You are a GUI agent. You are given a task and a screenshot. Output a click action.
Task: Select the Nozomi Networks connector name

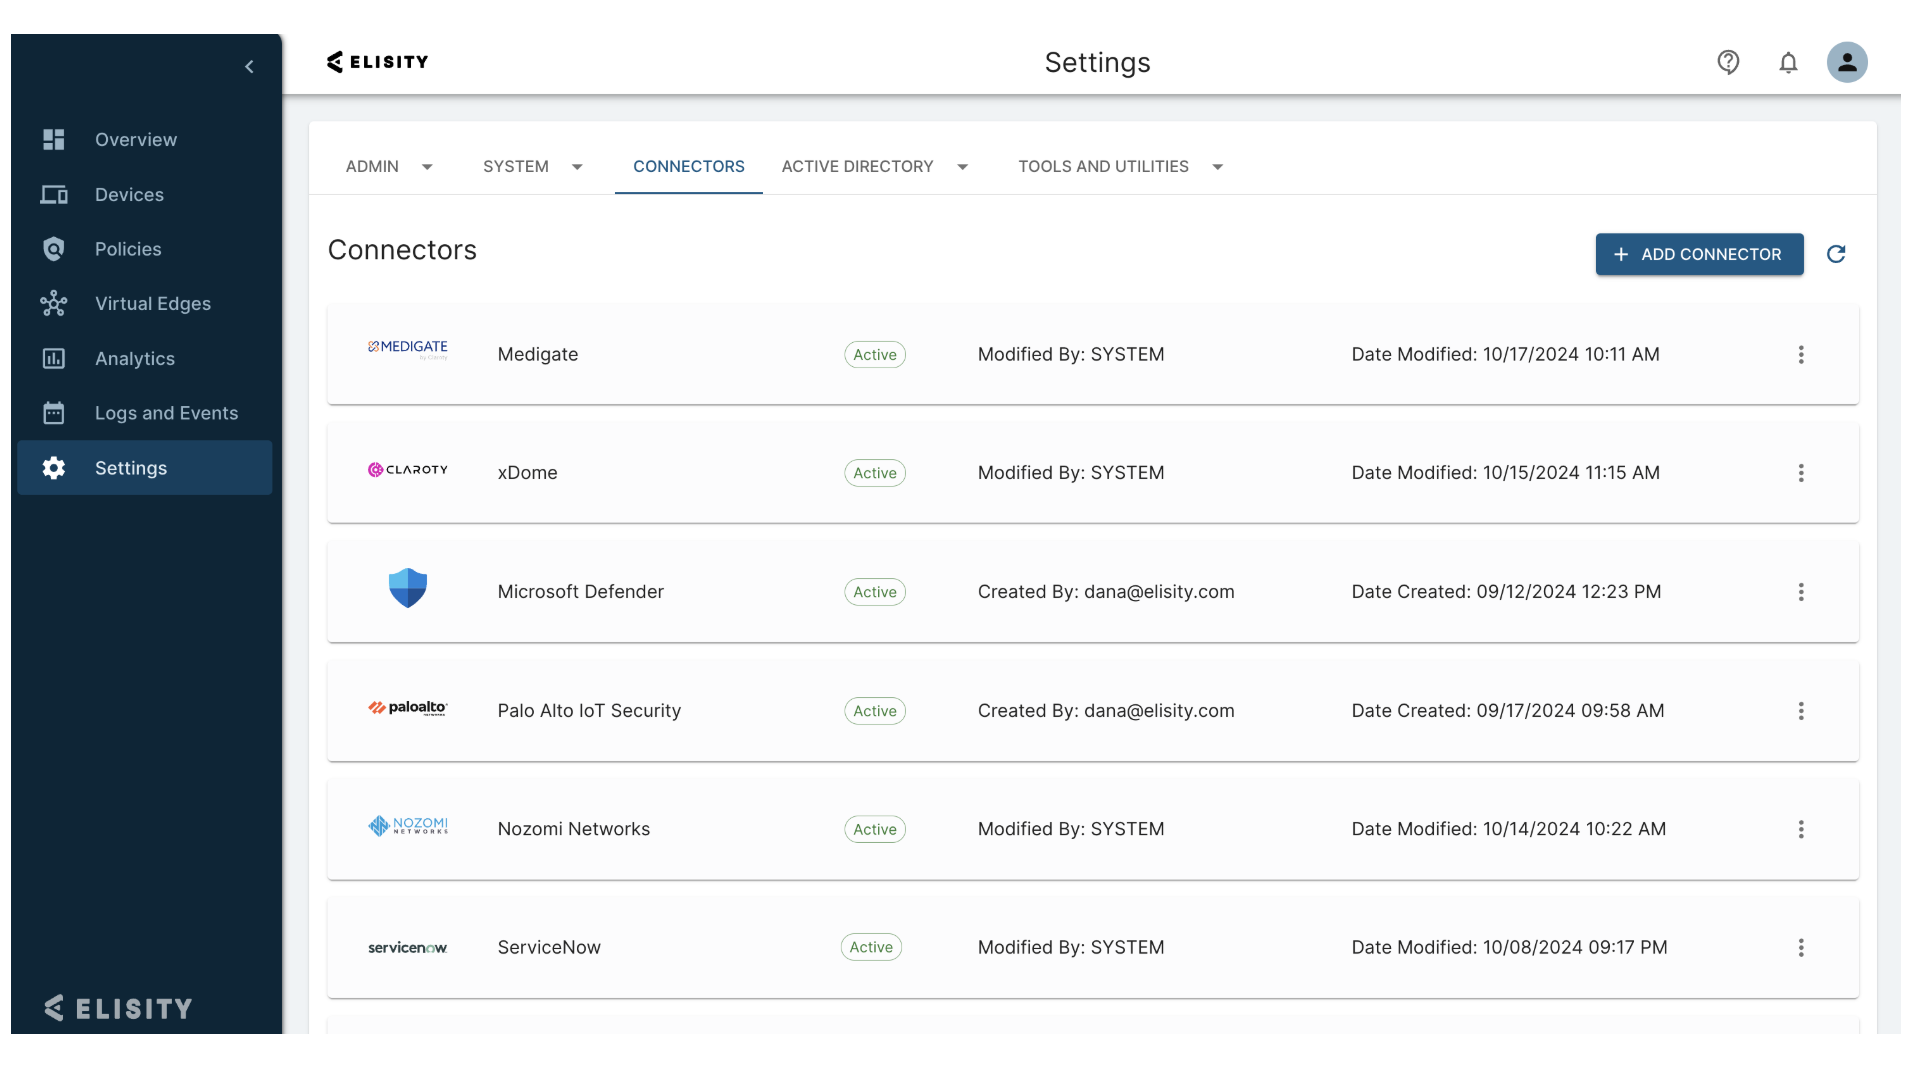click(x=574, y=829)
